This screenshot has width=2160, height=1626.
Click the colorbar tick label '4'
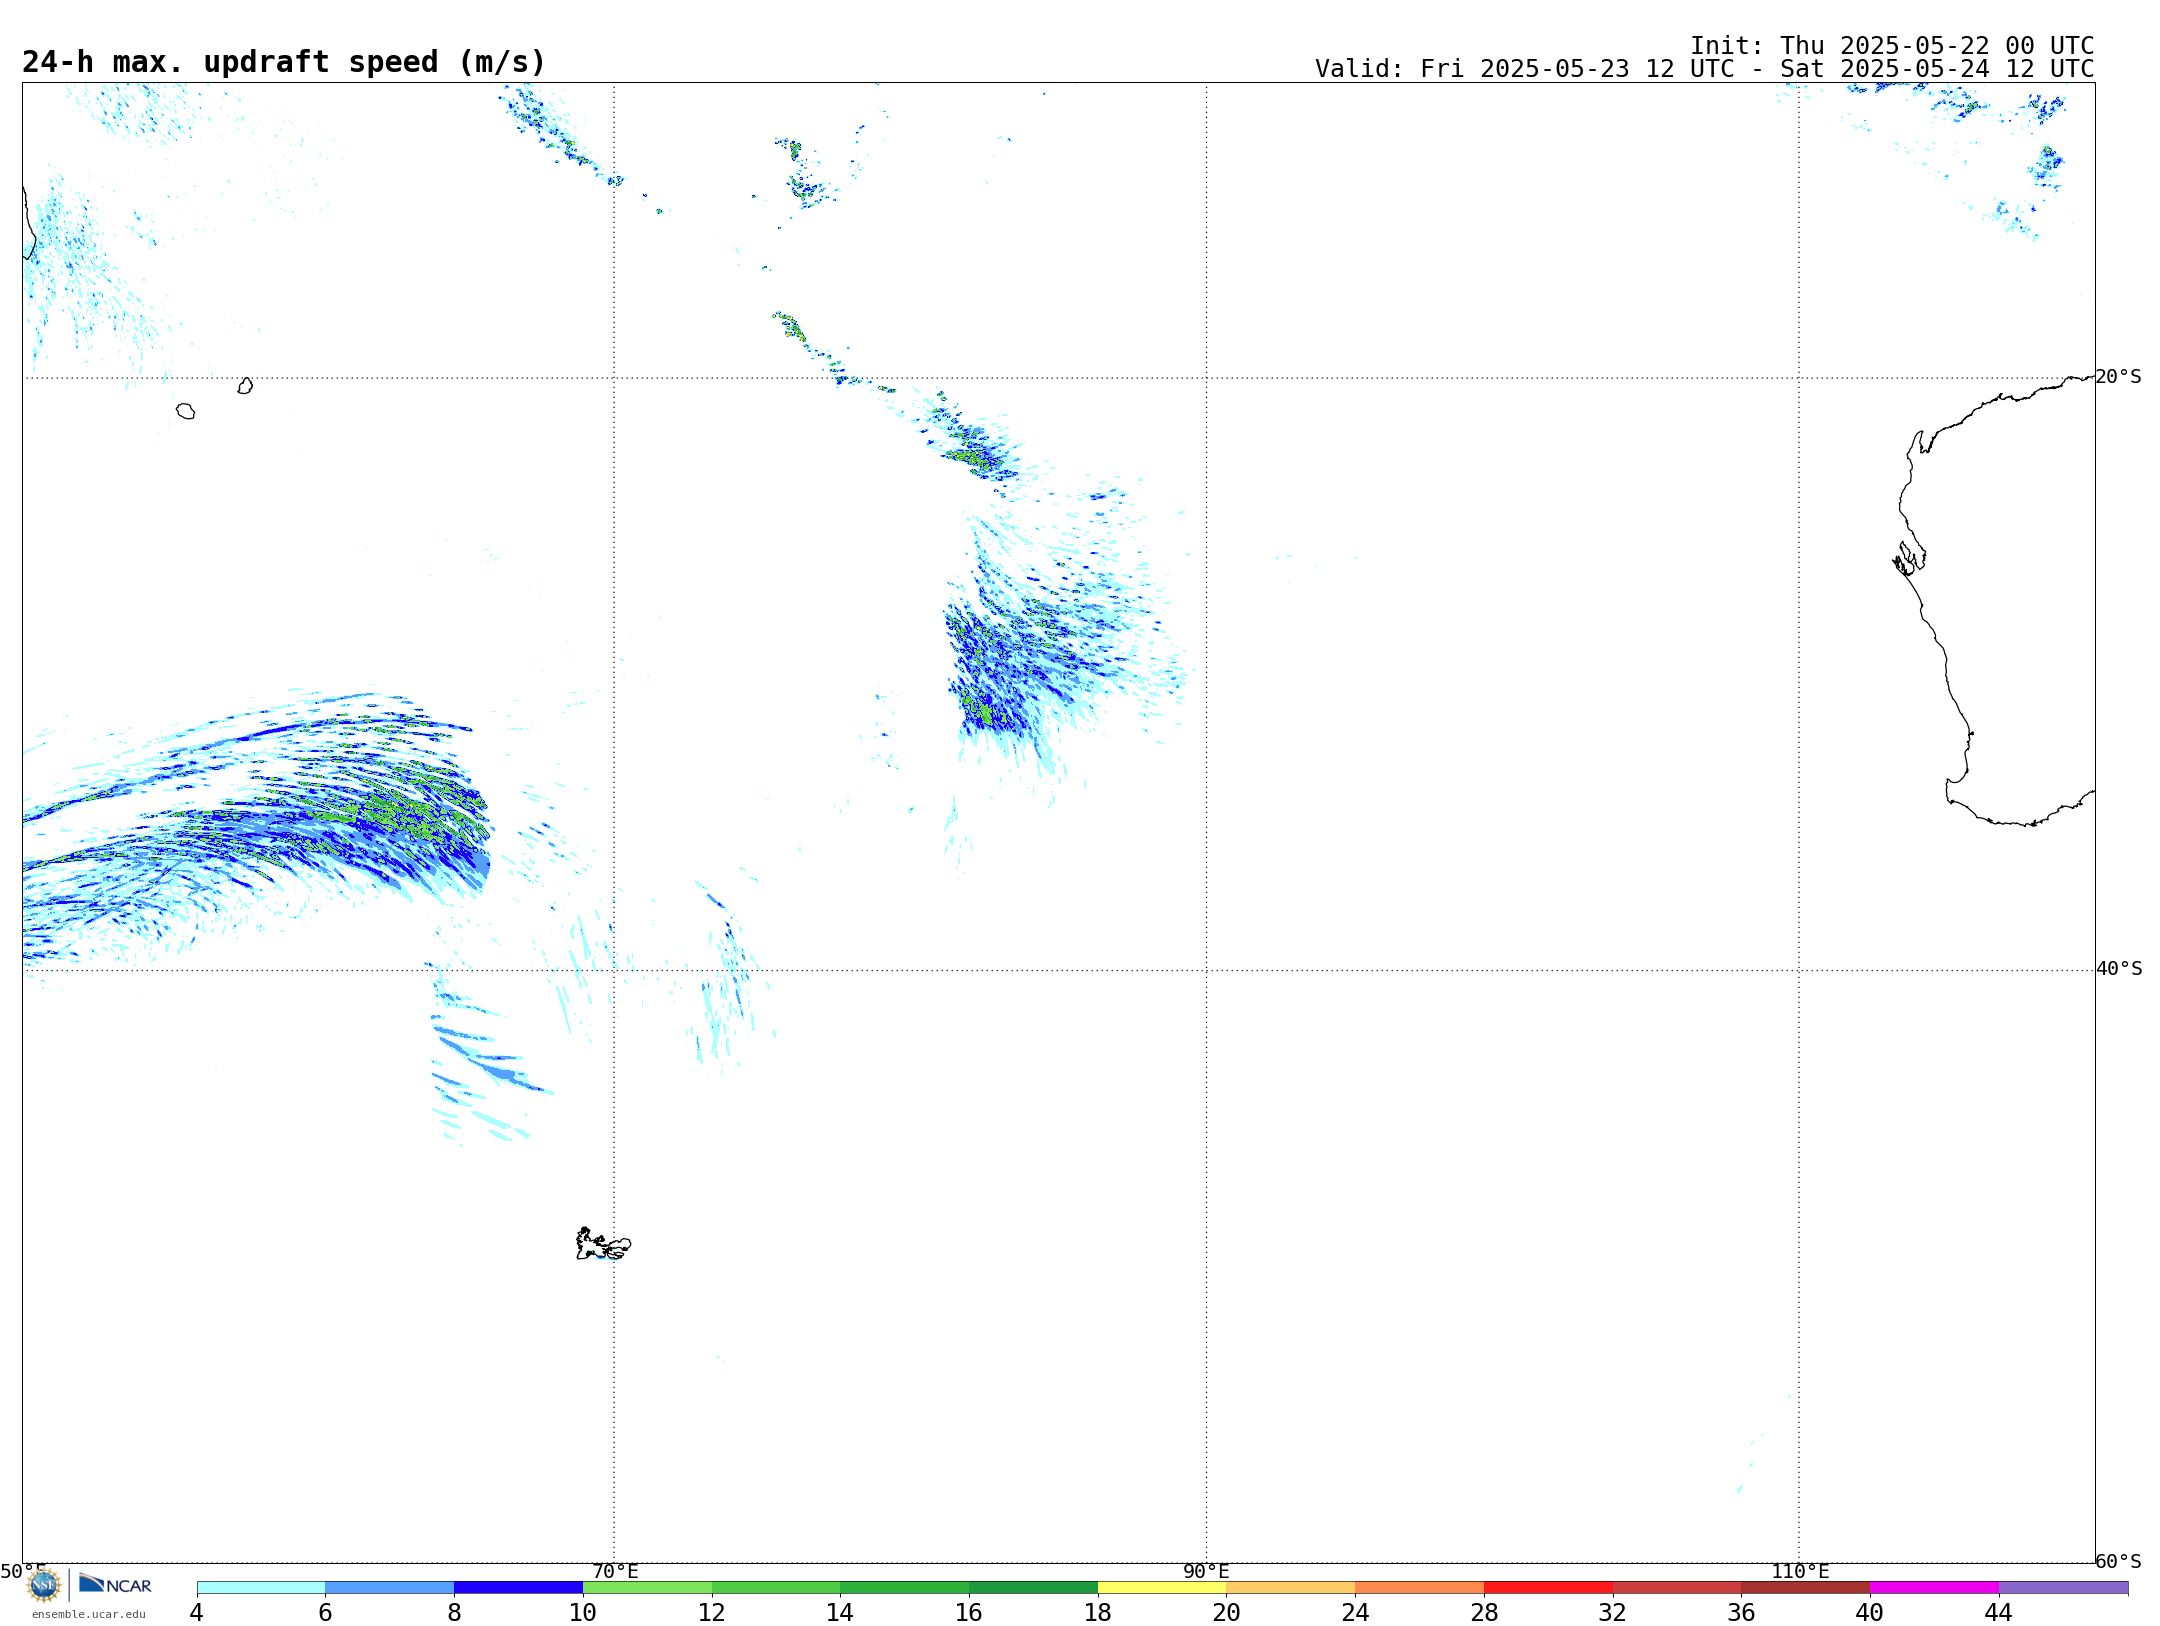click(x=197, y=1612)
